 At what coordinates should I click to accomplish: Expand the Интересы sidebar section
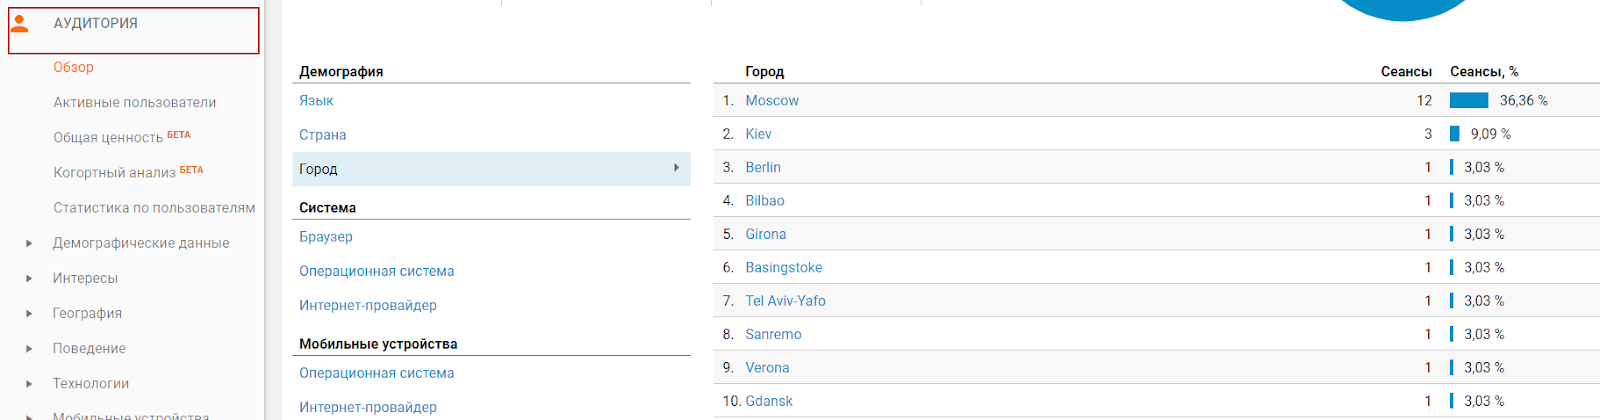click(29, 278)
